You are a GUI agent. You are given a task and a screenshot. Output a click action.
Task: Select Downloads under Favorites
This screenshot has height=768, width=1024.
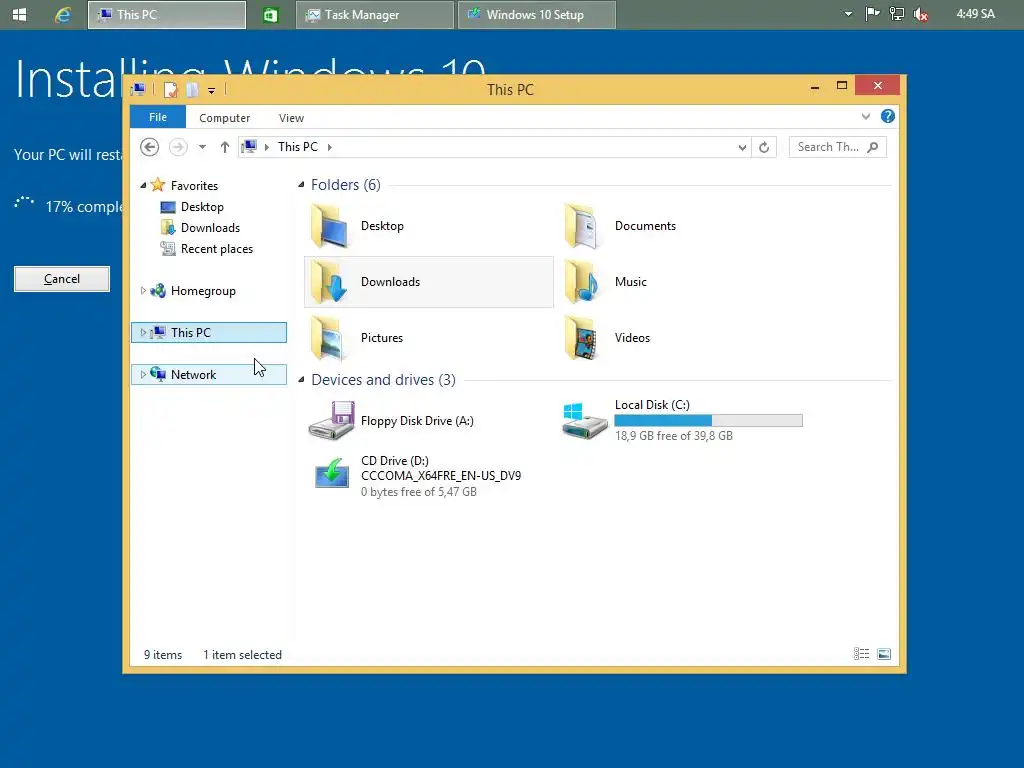click(x=210, y=228)
